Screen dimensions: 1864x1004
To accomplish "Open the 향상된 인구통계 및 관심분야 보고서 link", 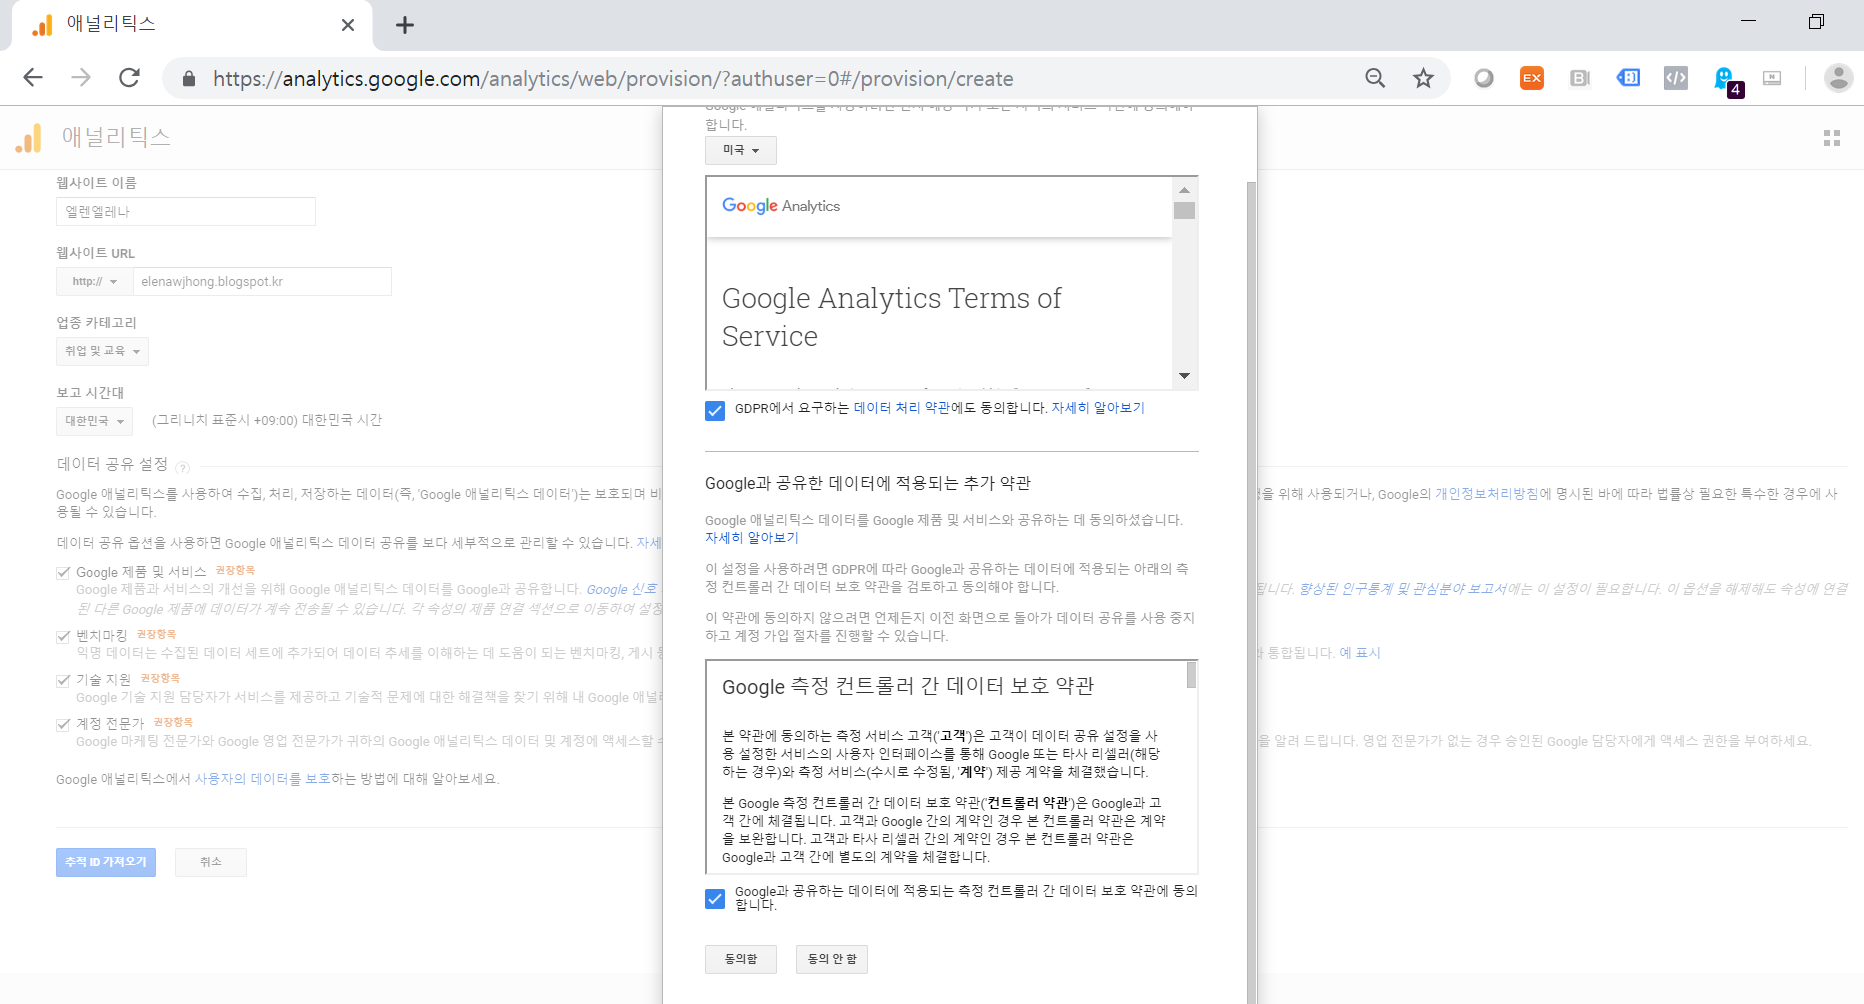I will click(1402, 589).
